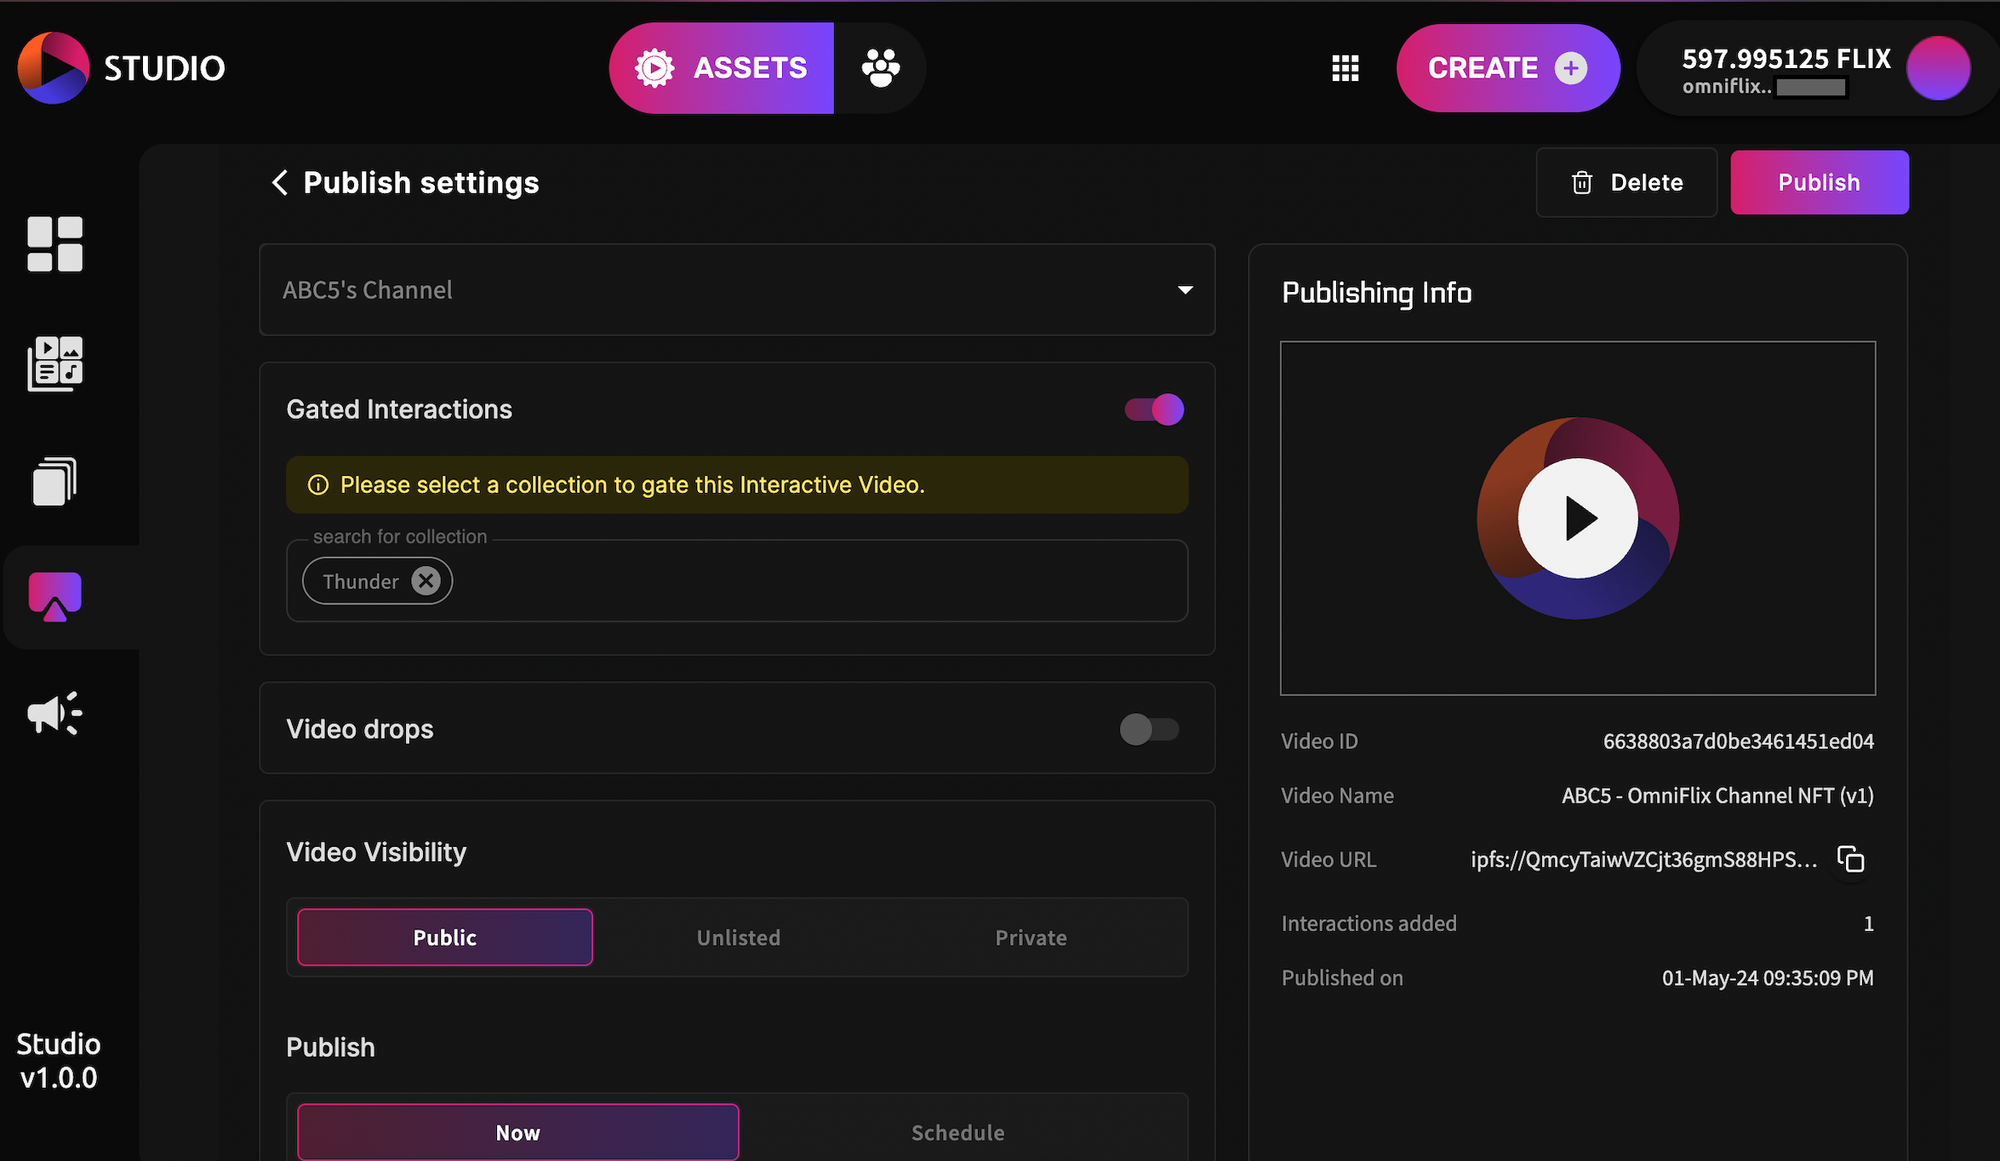Set visibility to Unlisted
The image size is (2000, 1161).
738,937
